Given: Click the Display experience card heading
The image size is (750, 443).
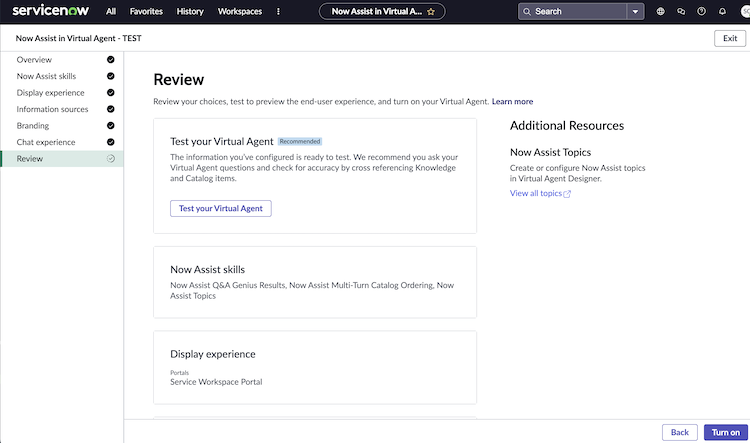Looking at the screenshot, I should tap(213, 354).
